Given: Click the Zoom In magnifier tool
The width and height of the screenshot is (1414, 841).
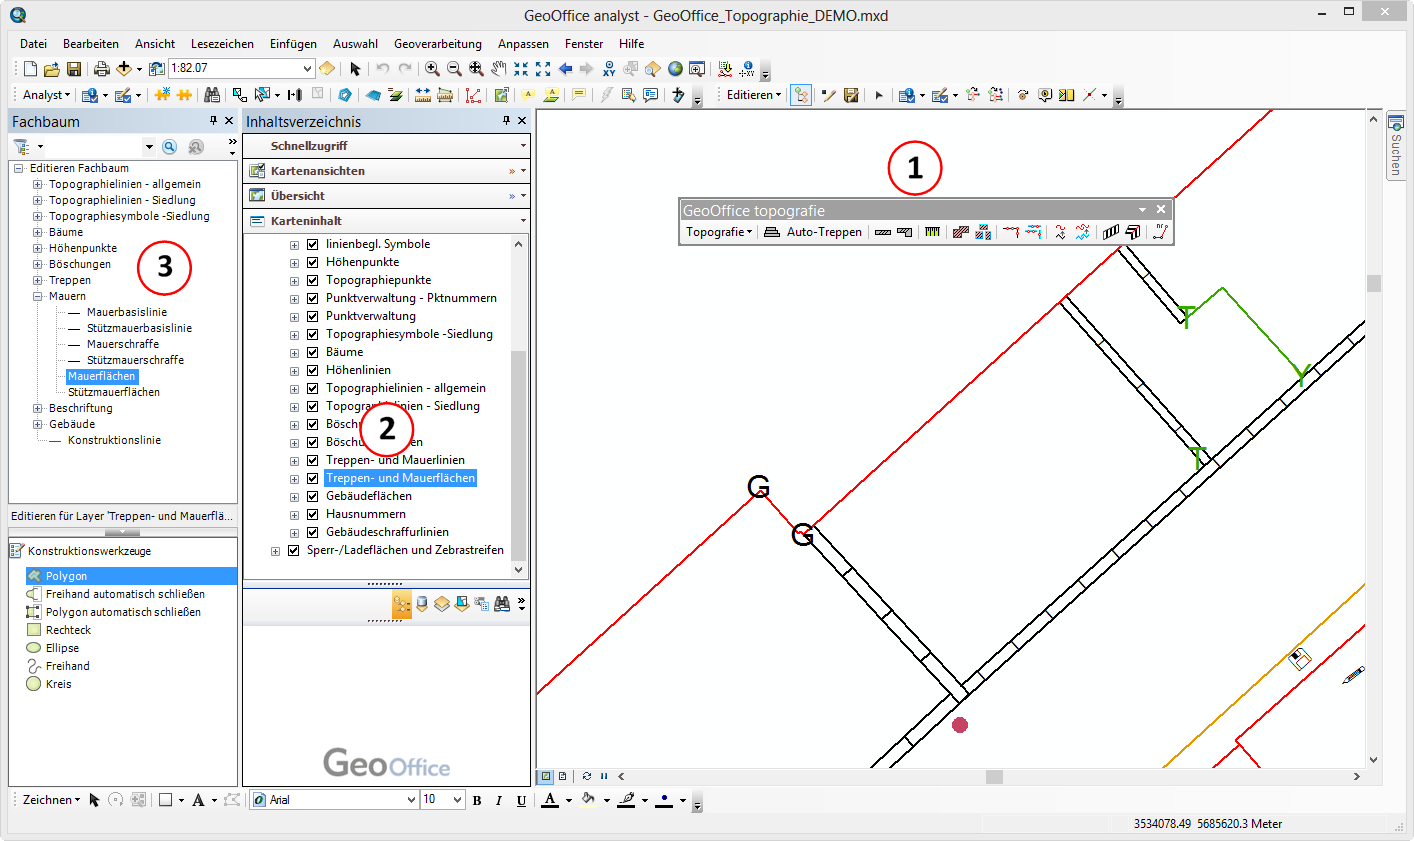Looking at the screenshot, I should [x=432, y=69].
